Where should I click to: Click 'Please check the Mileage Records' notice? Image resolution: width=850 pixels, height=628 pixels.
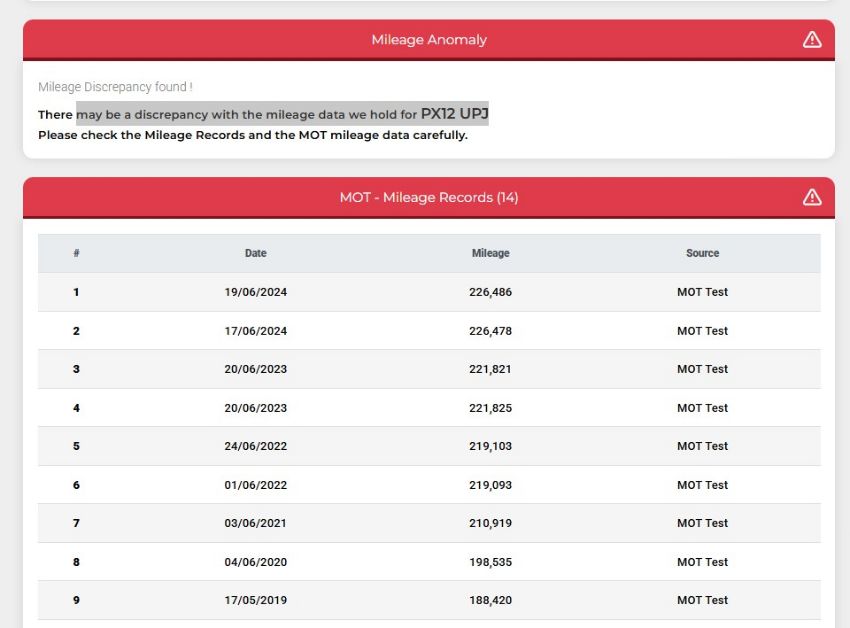(253, 135)
